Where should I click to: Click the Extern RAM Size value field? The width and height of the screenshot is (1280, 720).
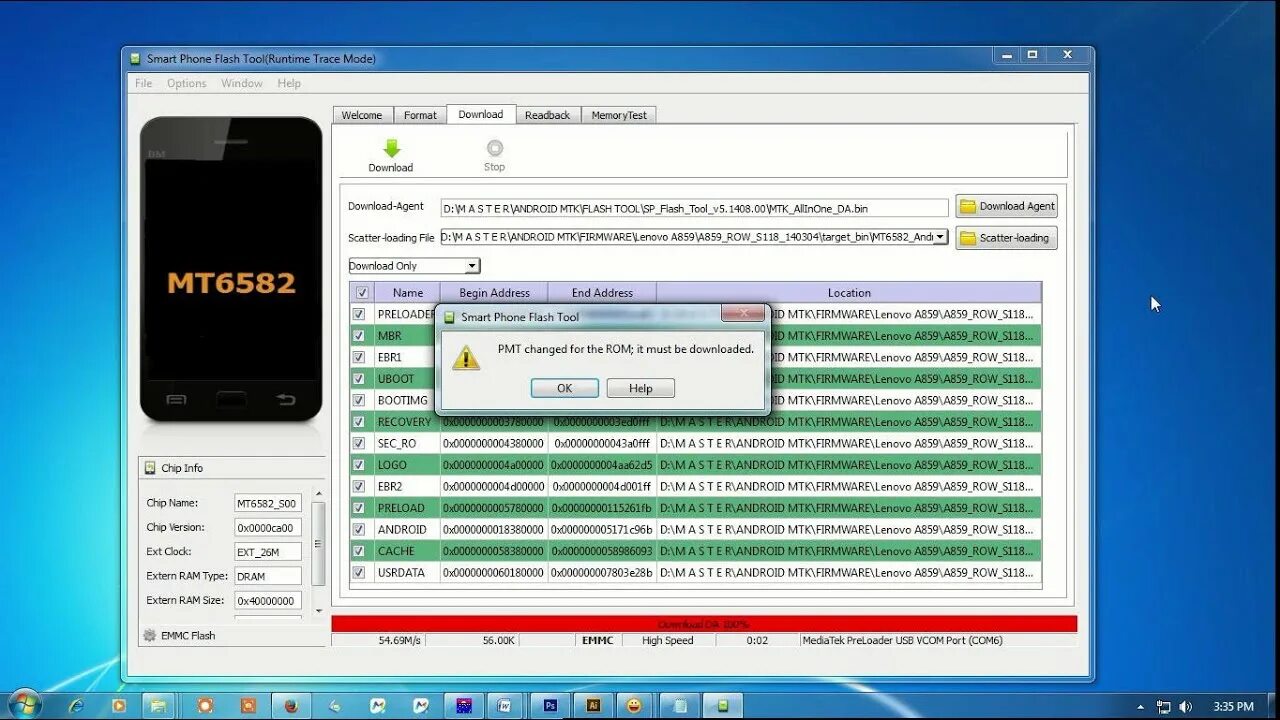point(268,601)
